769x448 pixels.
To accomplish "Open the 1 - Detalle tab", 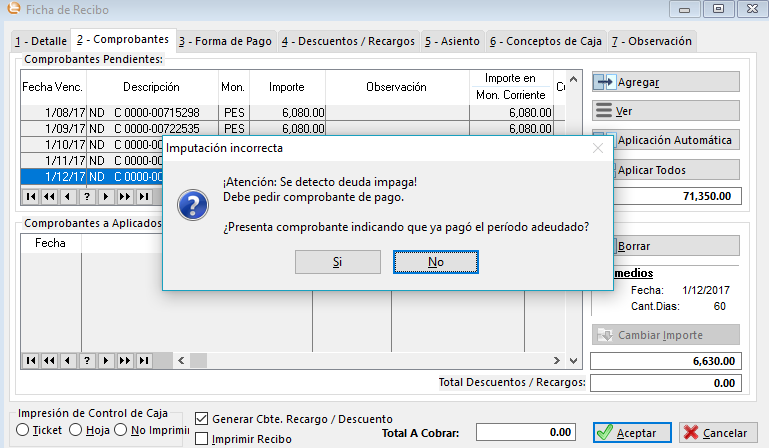I will click(x=40, y=41).
